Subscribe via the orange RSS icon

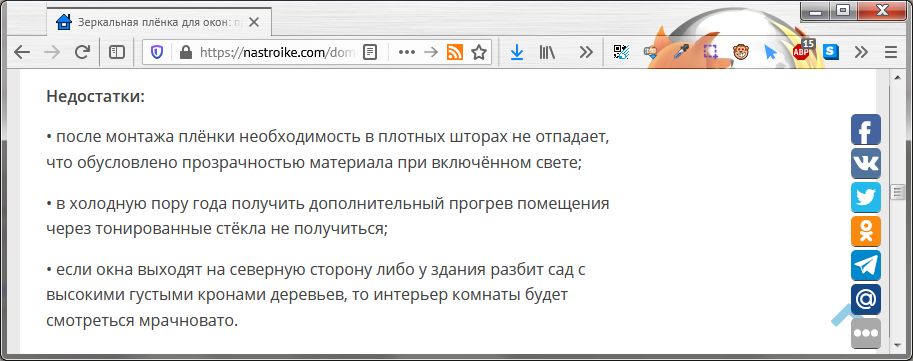(455, 52)
